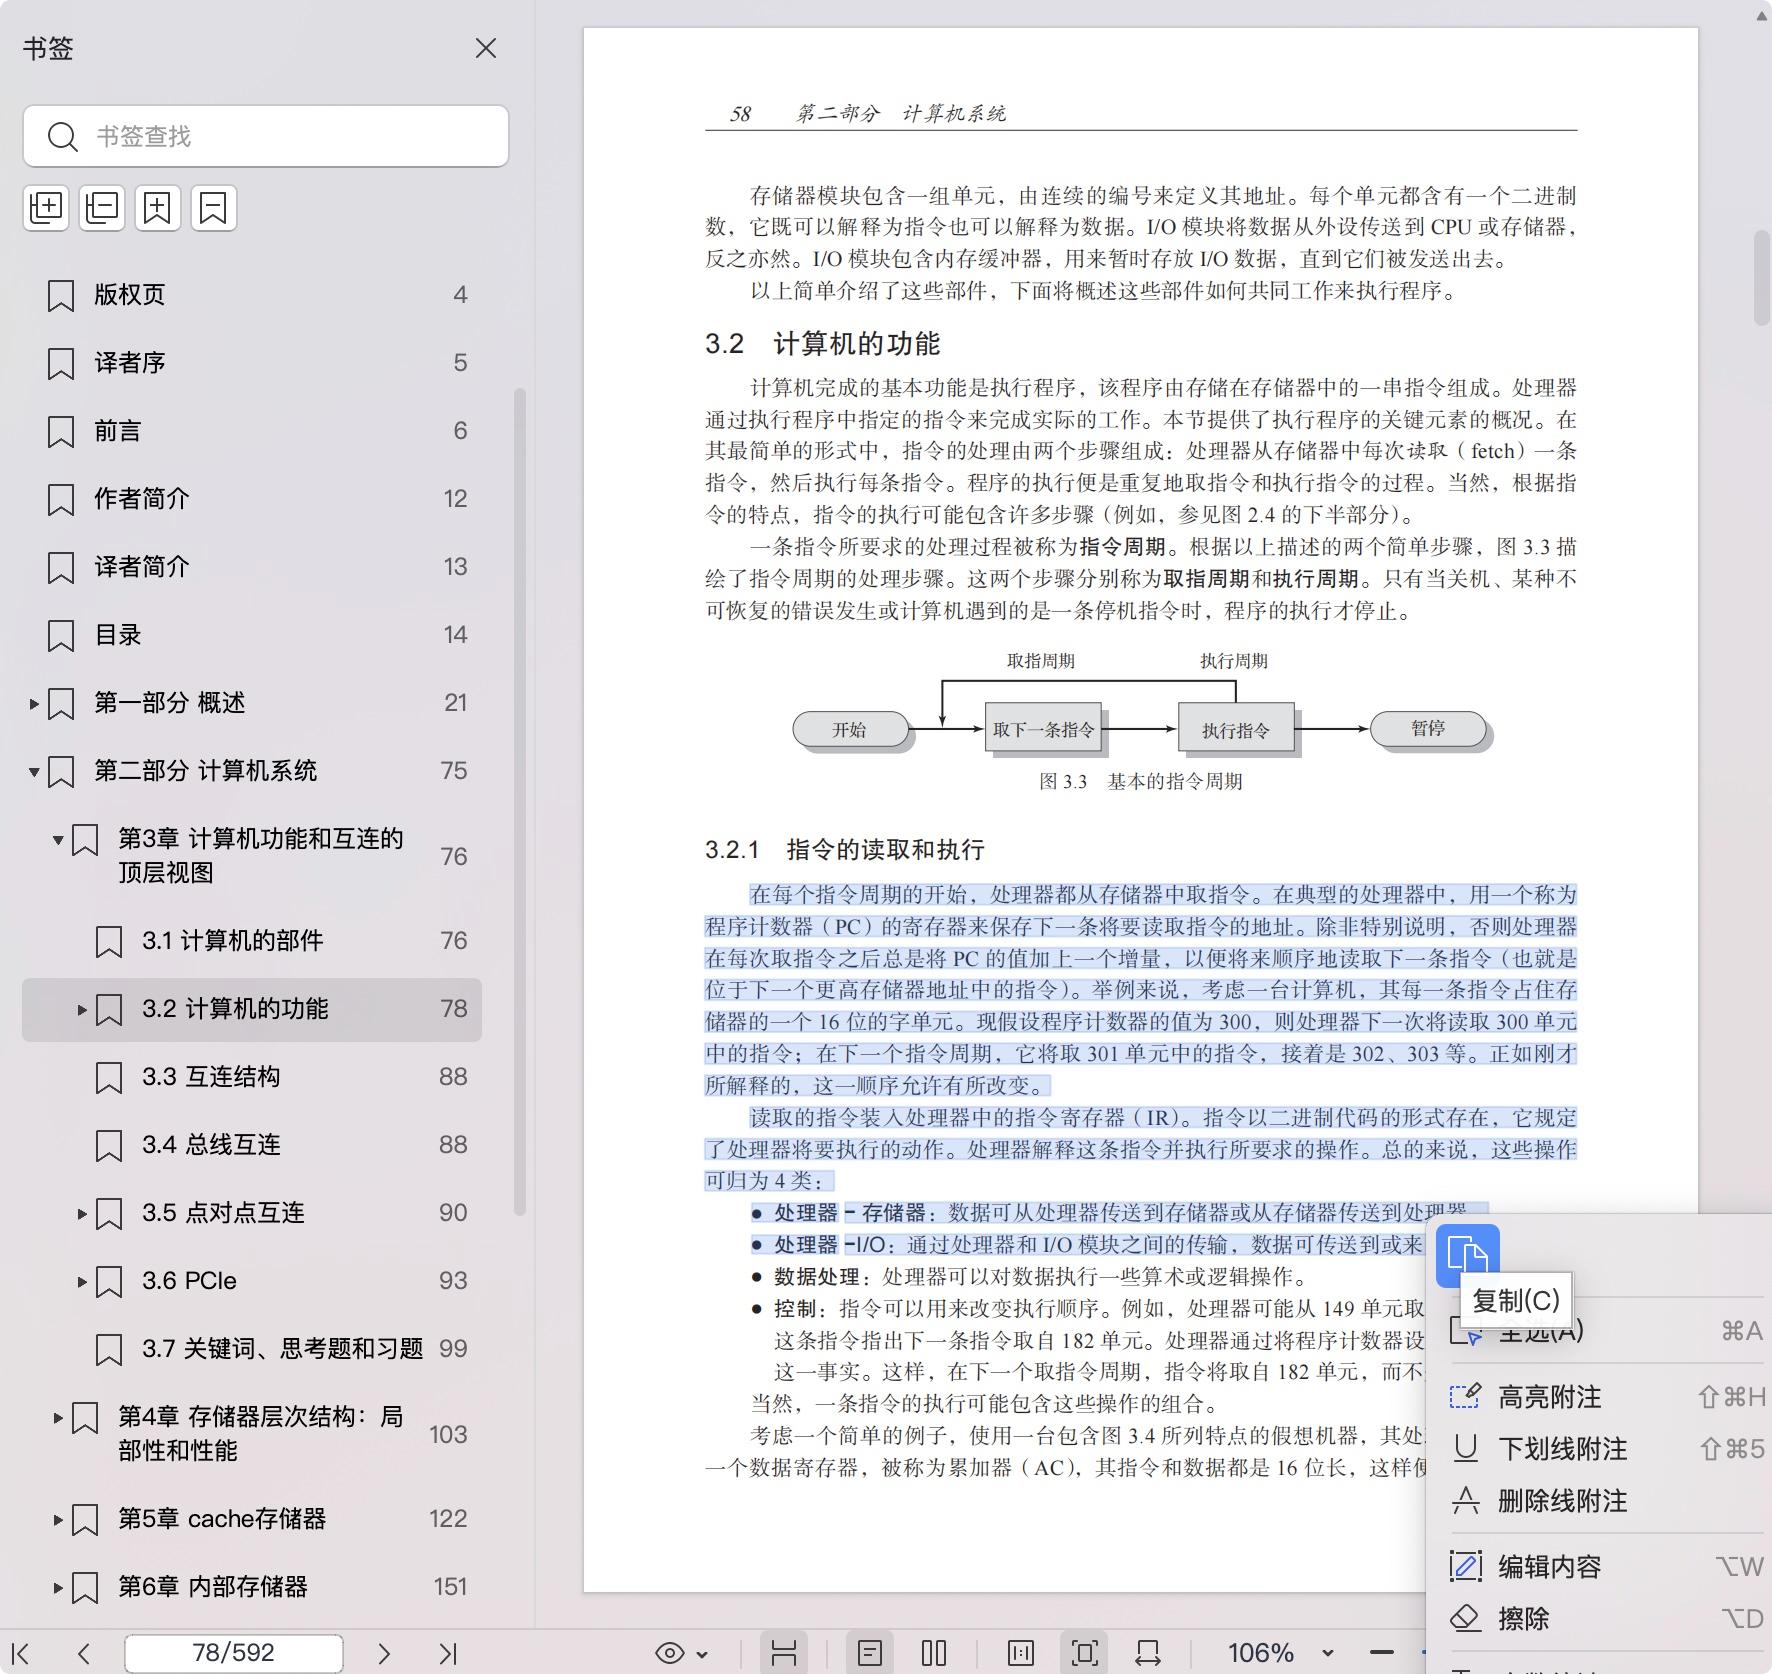
Task: Toggle the page thumbnail ratio view
Action: click(1020, 1652)
